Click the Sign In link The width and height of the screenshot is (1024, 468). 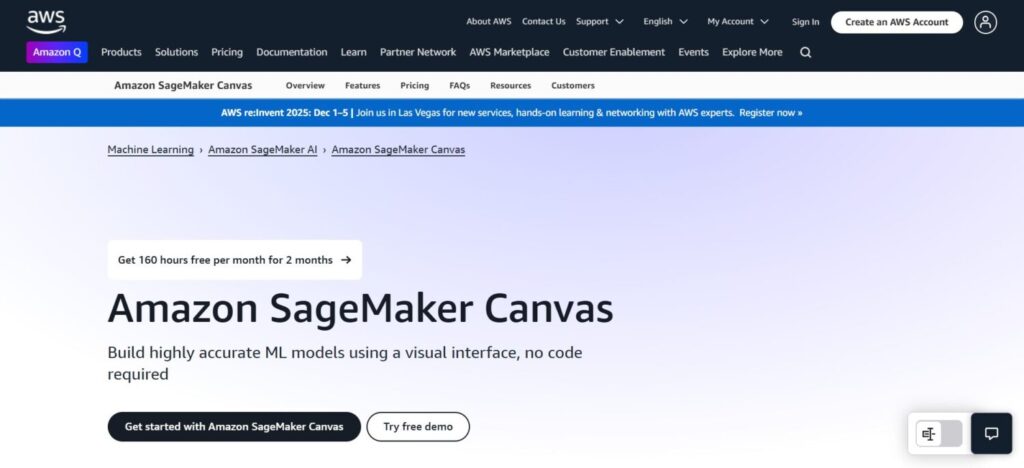[805, 22]
